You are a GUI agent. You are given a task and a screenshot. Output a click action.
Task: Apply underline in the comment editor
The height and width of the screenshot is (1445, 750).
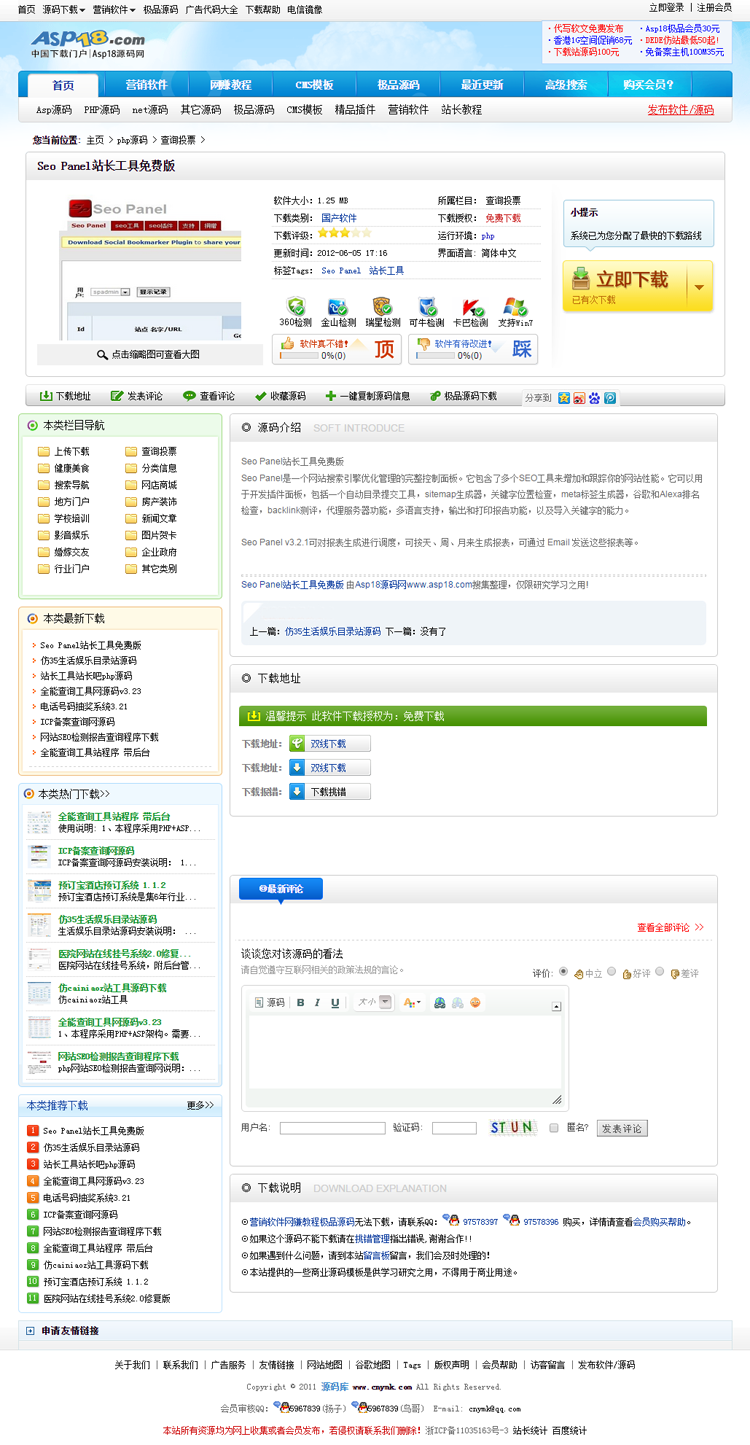(335, 1002)
